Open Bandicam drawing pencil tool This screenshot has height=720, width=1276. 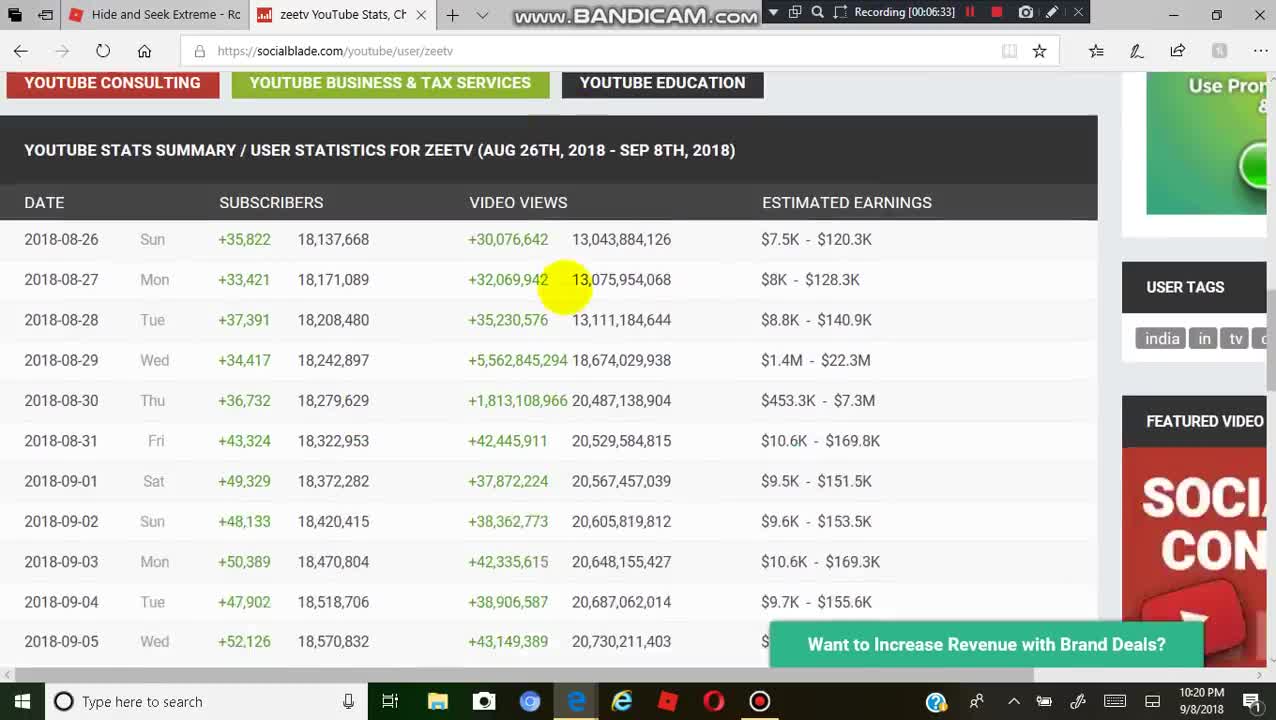click(1052, 12)
